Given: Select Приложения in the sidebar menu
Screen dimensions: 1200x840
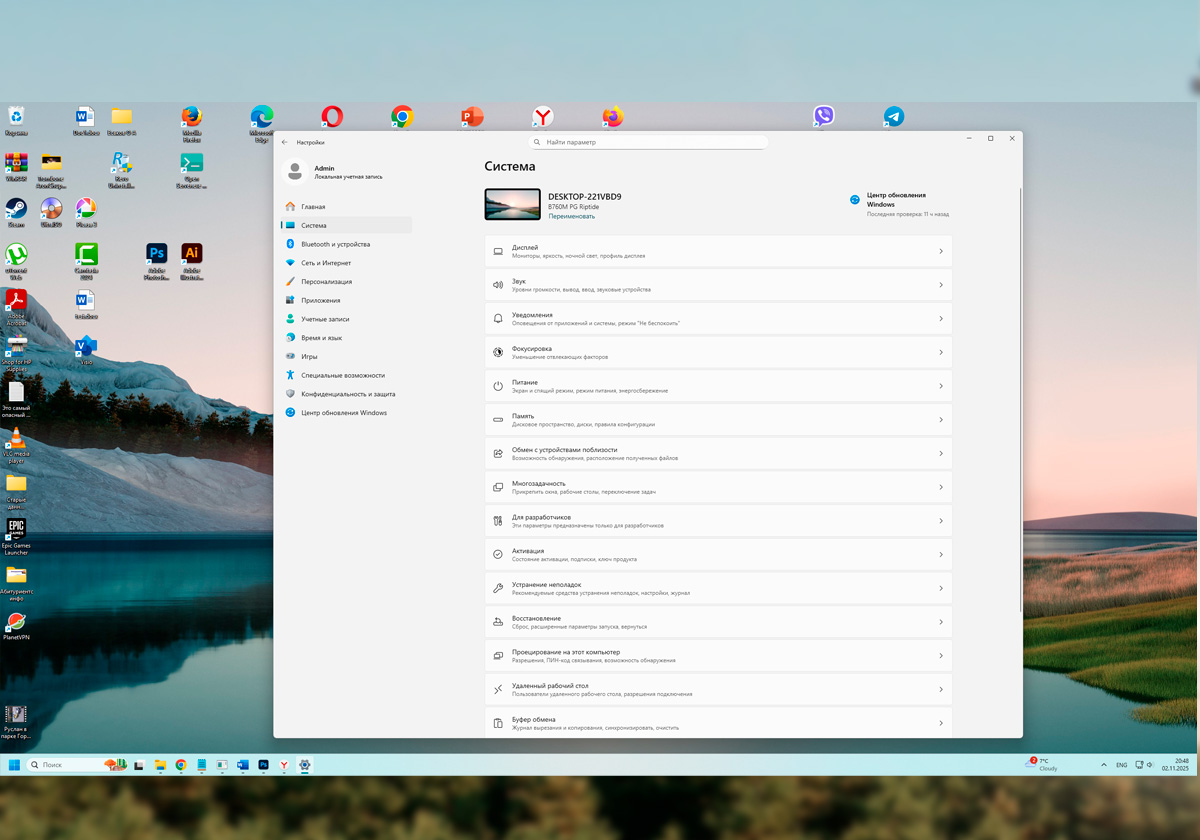Looking at the screenshot, I should pos(321,300).
